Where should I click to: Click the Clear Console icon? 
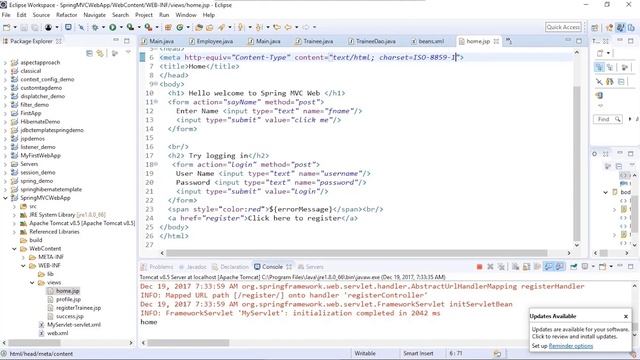pos(516,267)
